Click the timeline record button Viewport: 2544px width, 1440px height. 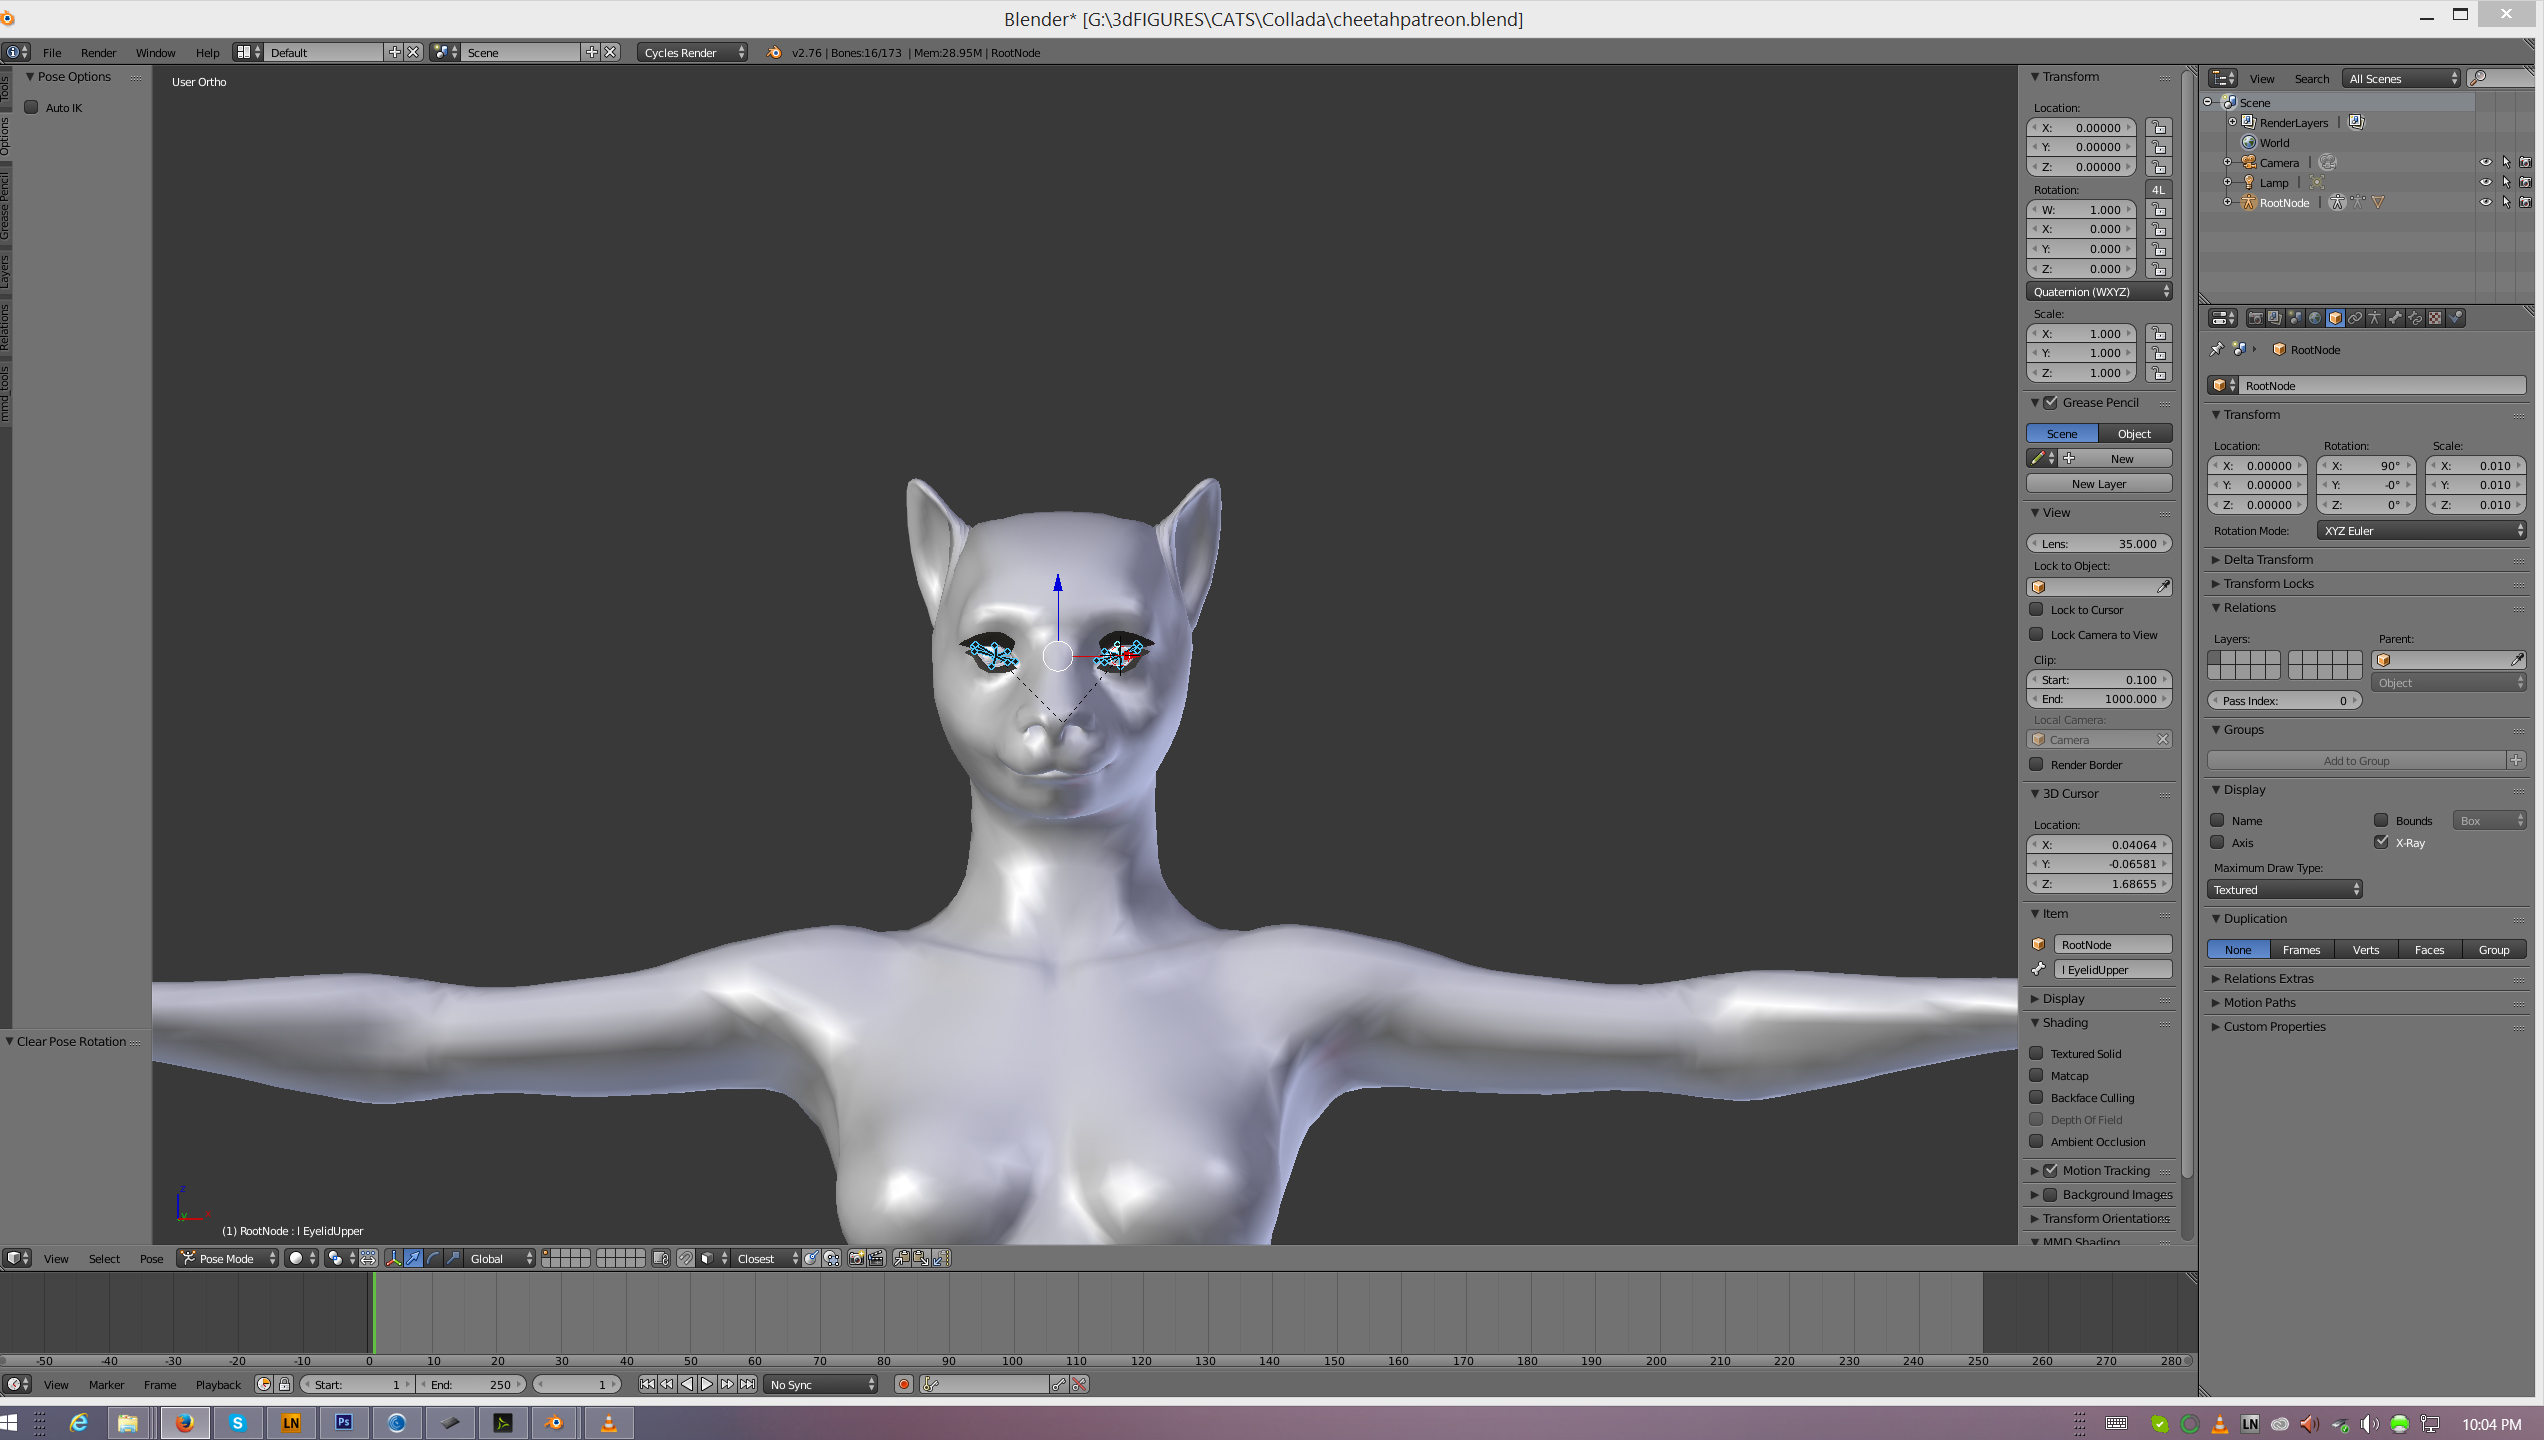[904, 1385]
